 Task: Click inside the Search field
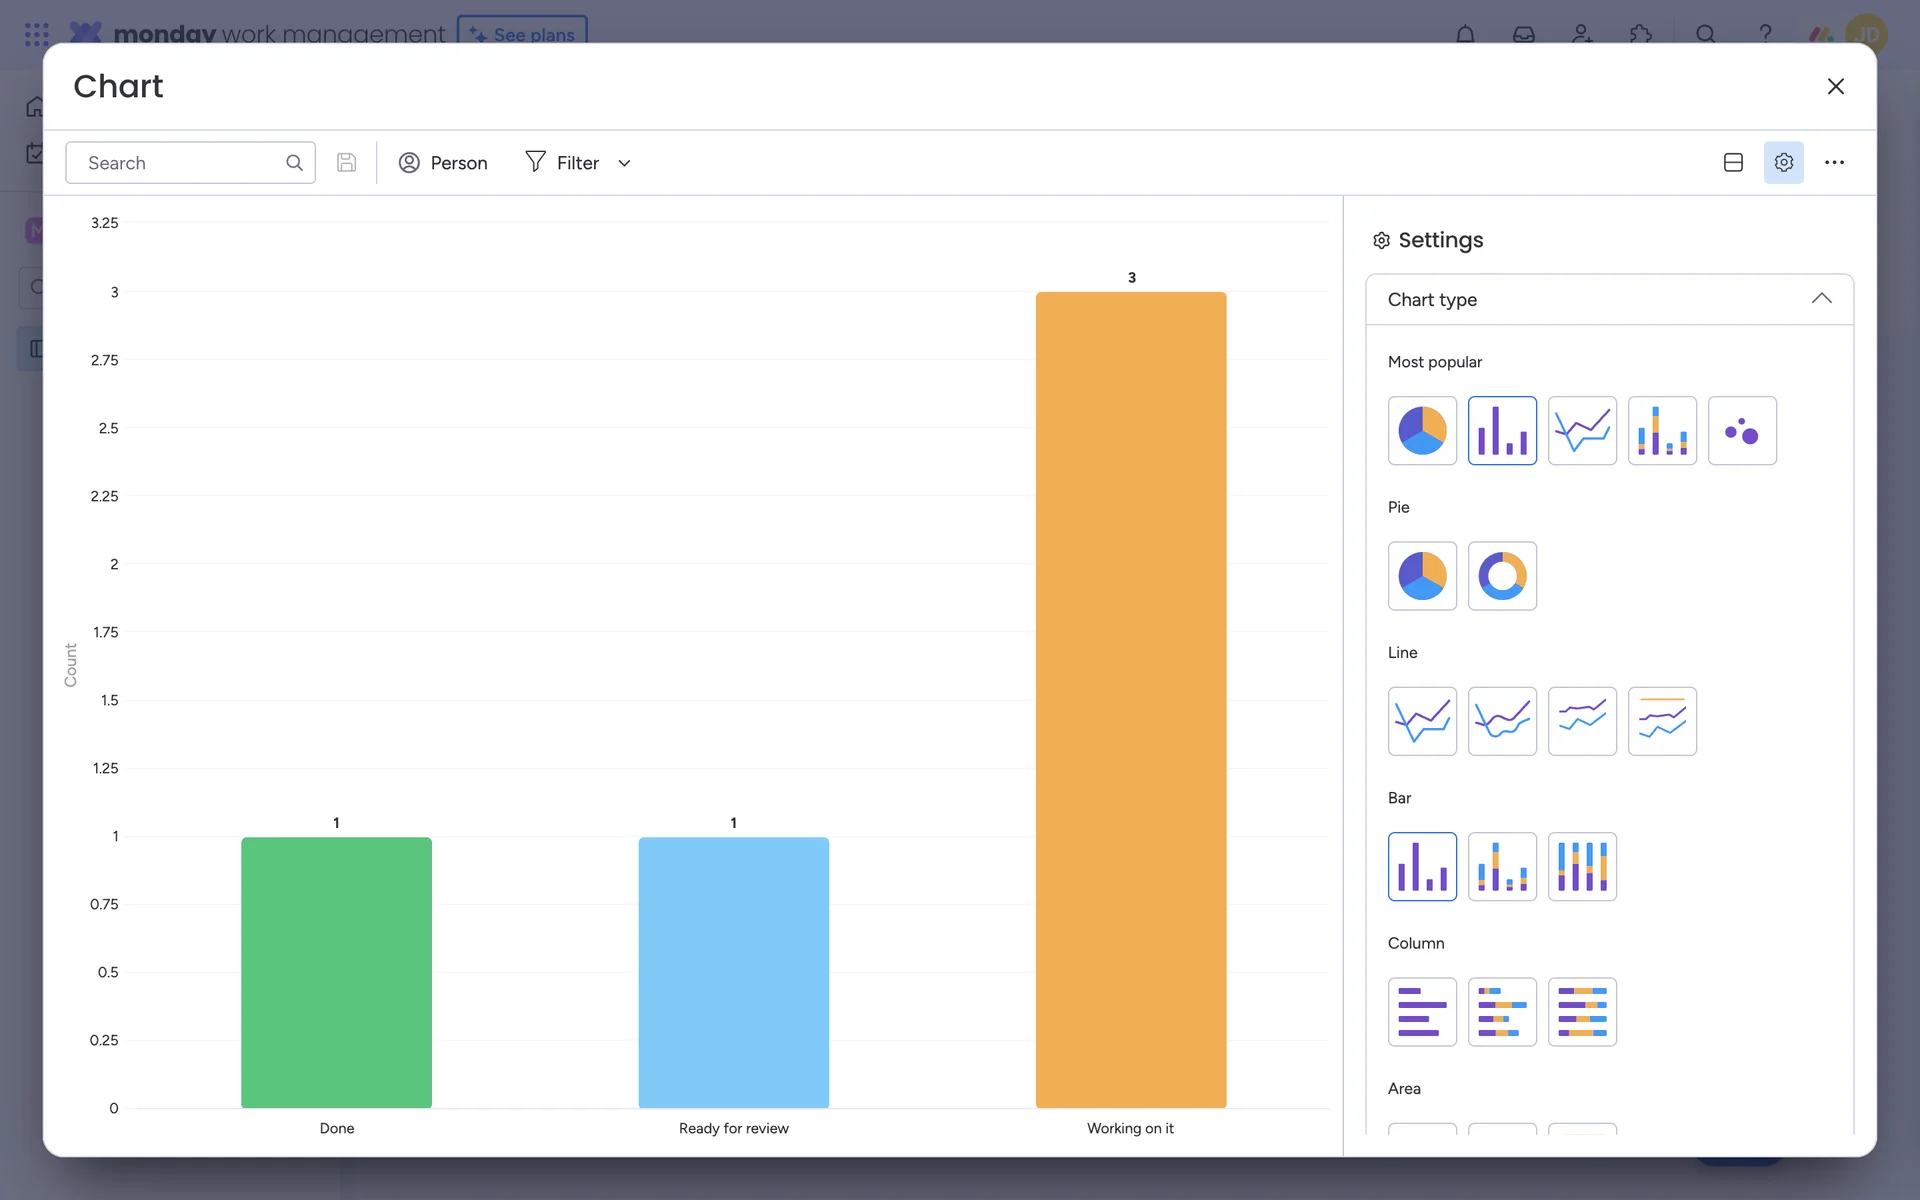[x=180, y=163]
